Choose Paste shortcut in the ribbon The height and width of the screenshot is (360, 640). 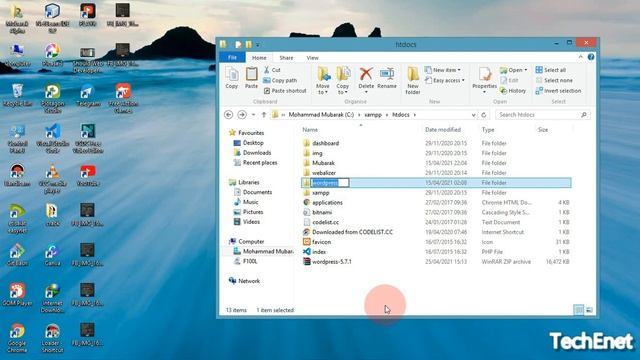click(285, 91)
